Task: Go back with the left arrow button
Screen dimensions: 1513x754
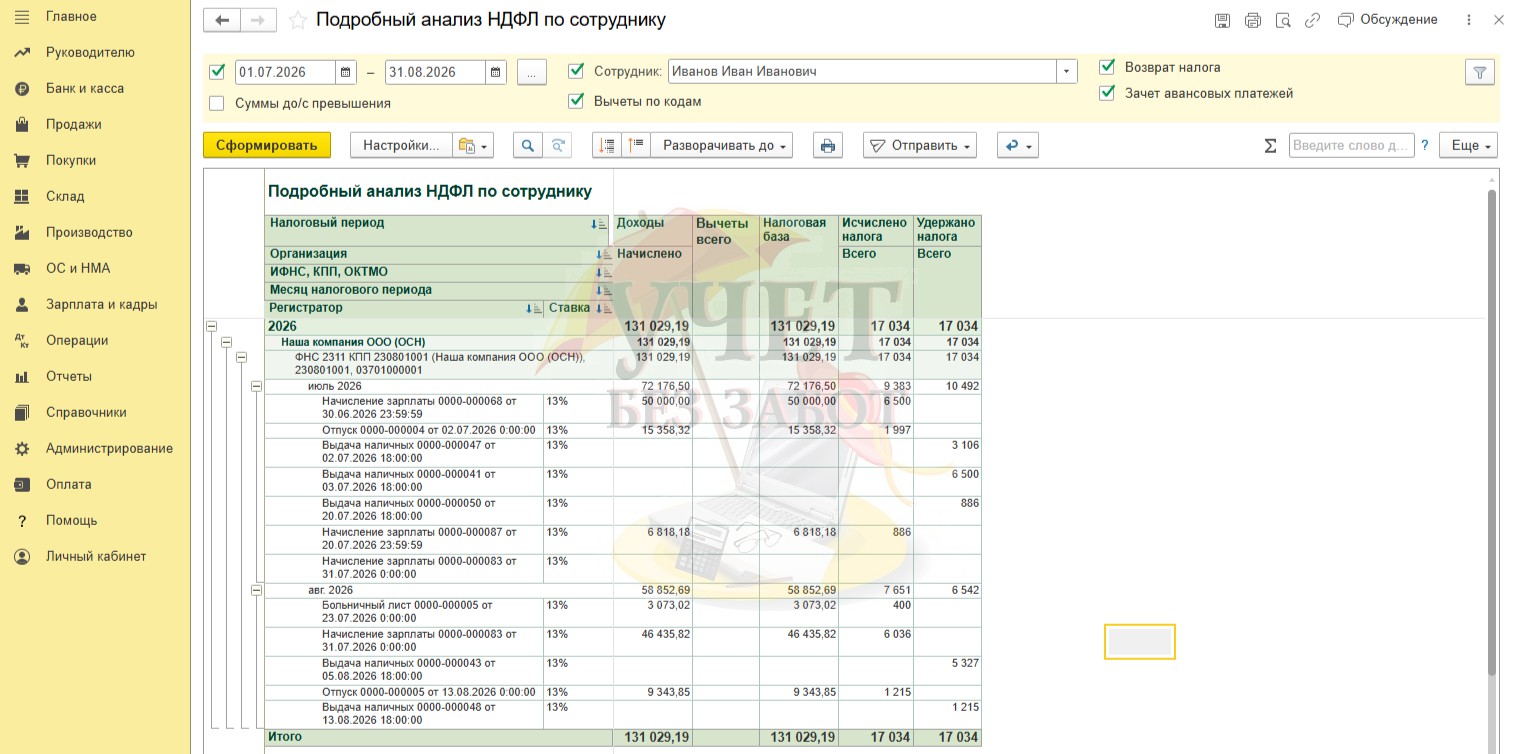Action: [222, 20]
